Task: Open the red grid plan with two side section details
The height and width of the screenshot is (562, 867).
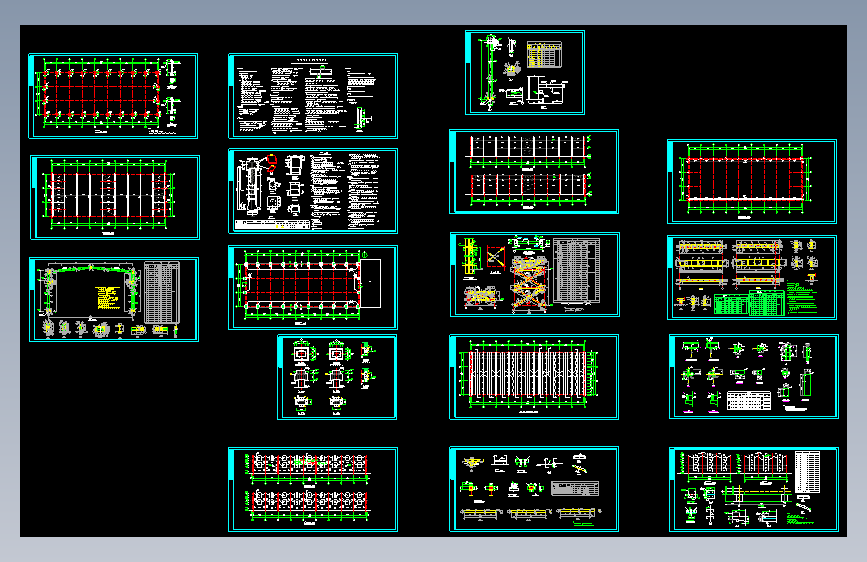Action: (113, 96)
